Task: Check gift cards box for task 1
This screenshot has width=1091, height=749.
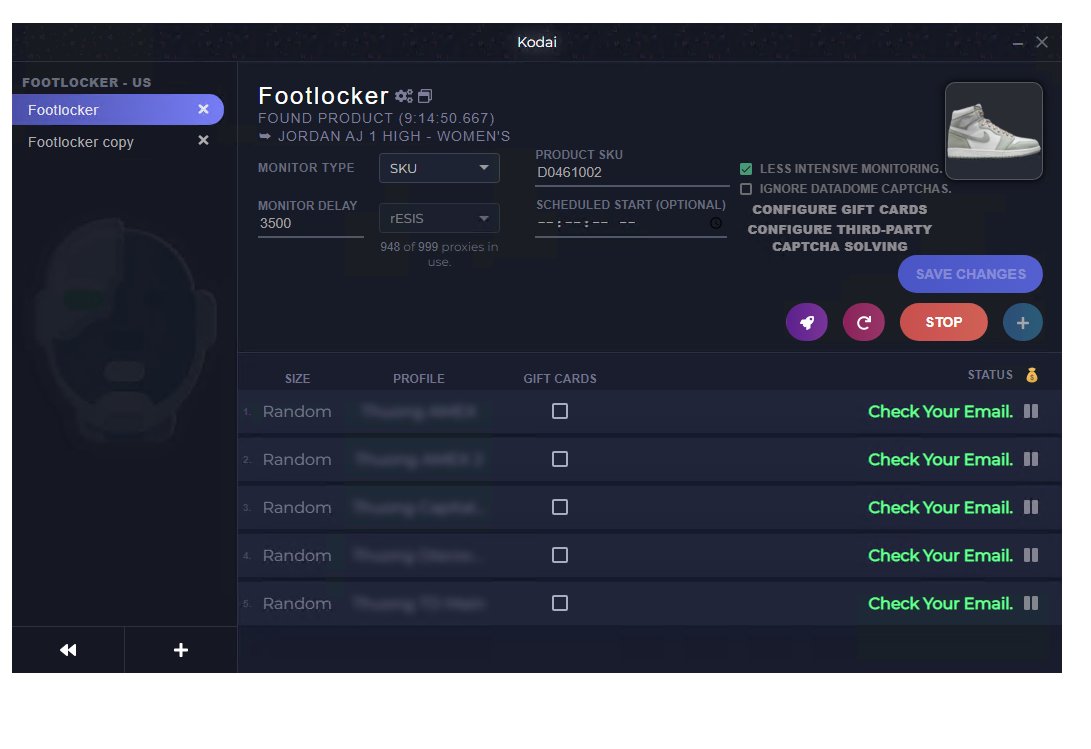Action: [559, 411]
